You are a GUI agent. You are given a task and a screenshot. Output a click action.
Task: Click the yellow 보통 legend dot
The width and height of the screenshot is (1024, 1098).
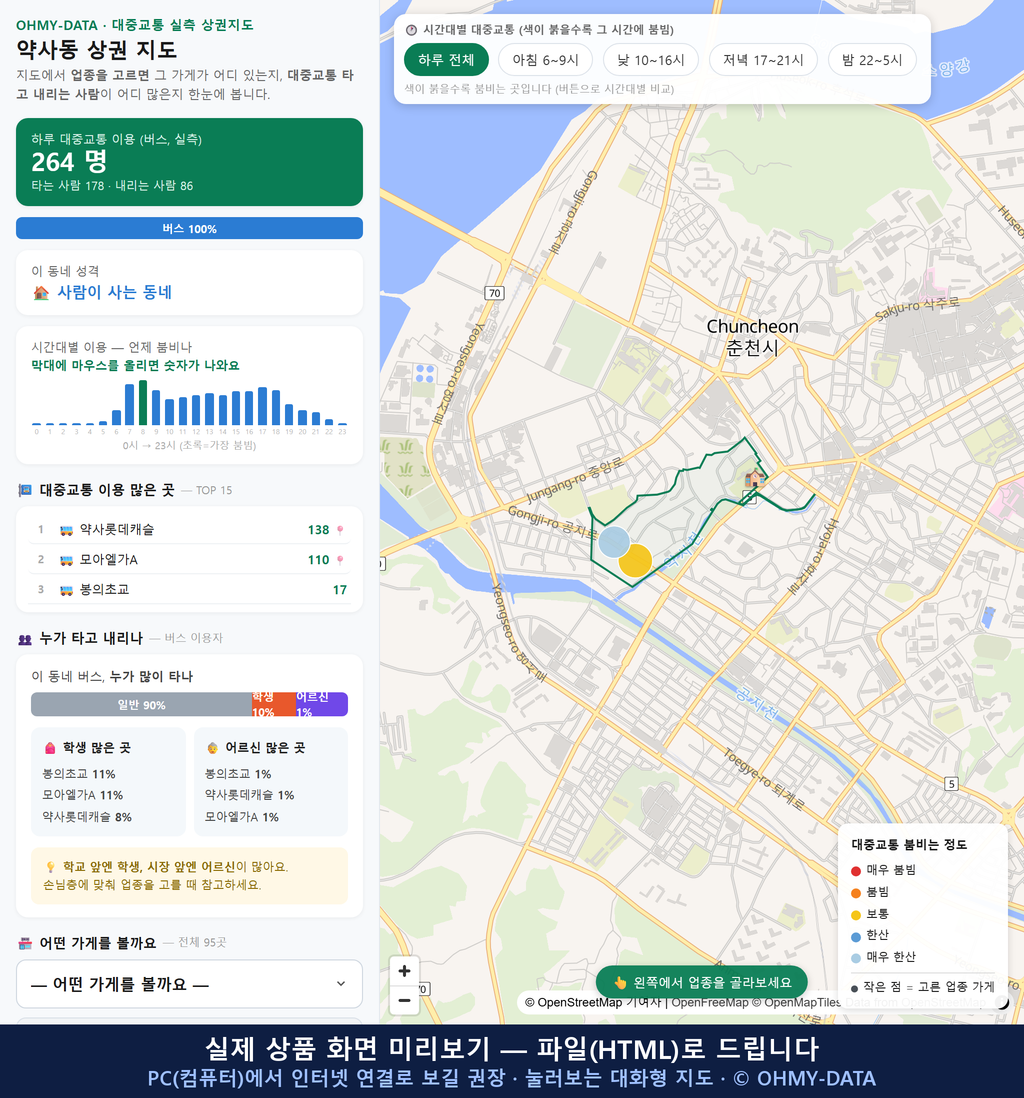pos(855,915)
